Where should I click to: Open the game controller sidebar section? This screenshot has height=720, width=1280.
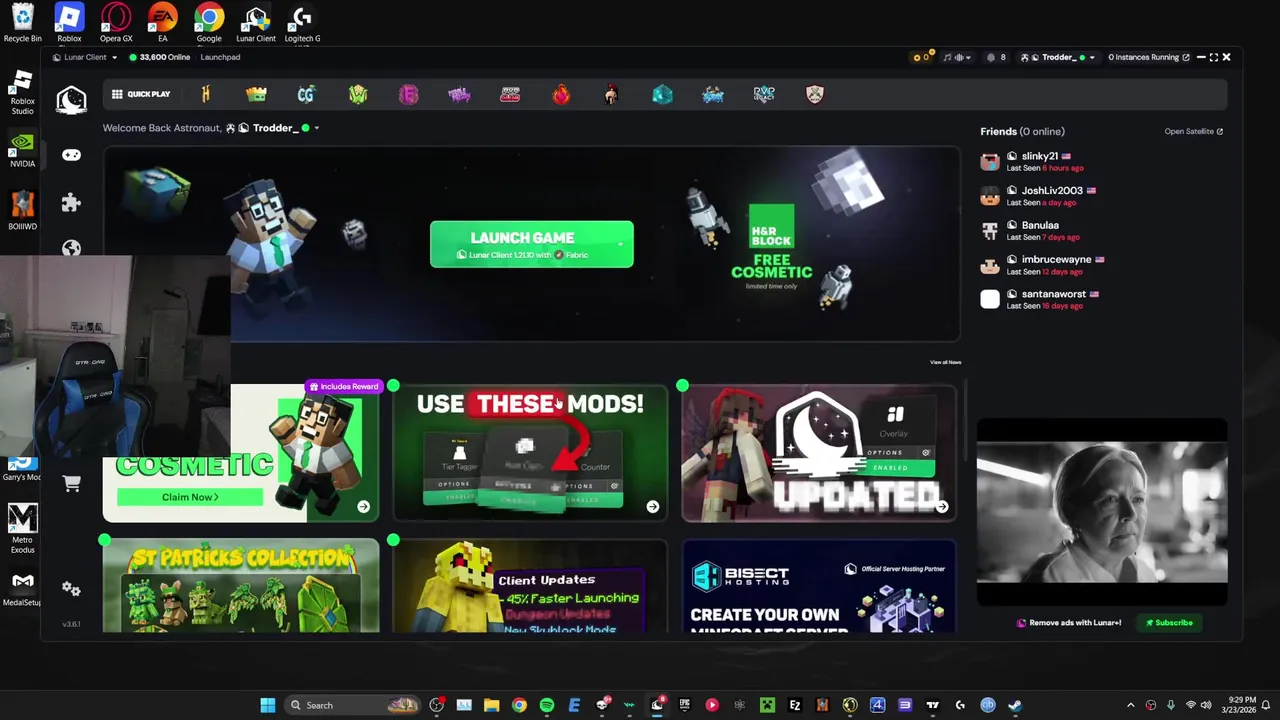click(x=71, y=155)
